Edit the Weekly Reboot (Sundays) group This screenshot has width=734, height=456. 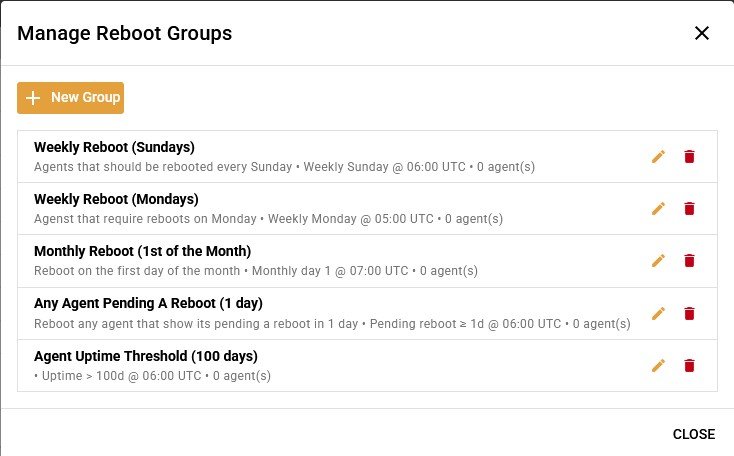pyautogui.click(x=658, y=157)
